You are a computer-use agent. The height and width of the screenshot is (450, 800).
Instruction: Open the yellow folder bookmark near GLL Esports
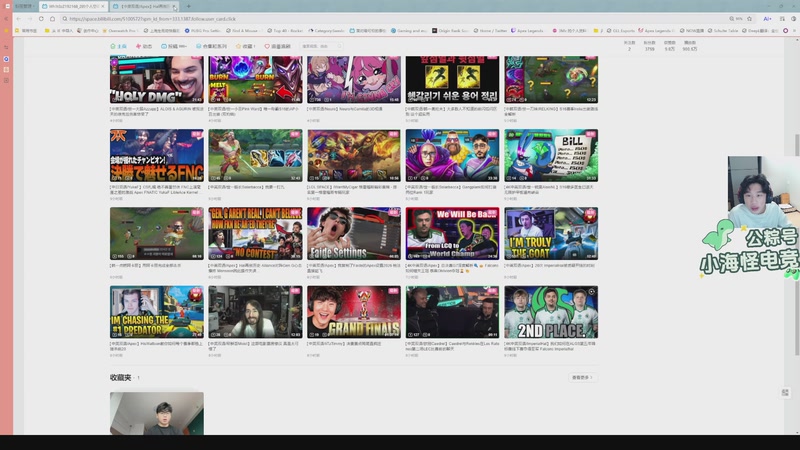pos(597,31)
